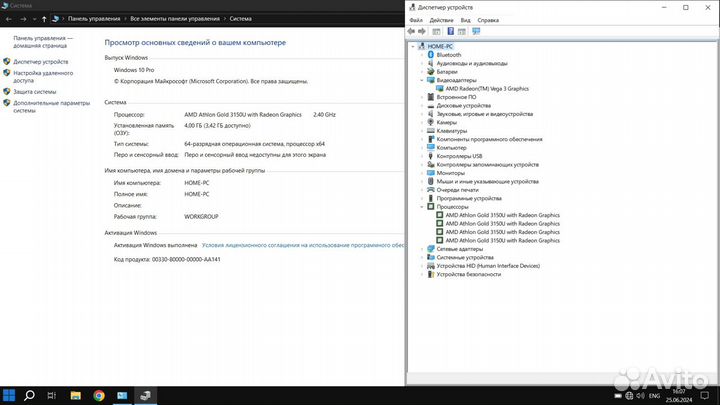Viewport: 720px width, 405px height.
Task: Open Настройка удаленного доступа link
Action: [43, 77]
